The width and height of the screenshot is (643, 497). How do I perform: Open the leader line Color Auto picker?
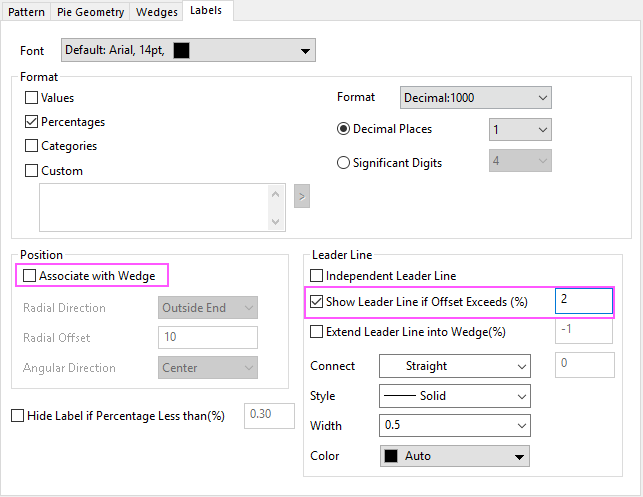(455, 456)
